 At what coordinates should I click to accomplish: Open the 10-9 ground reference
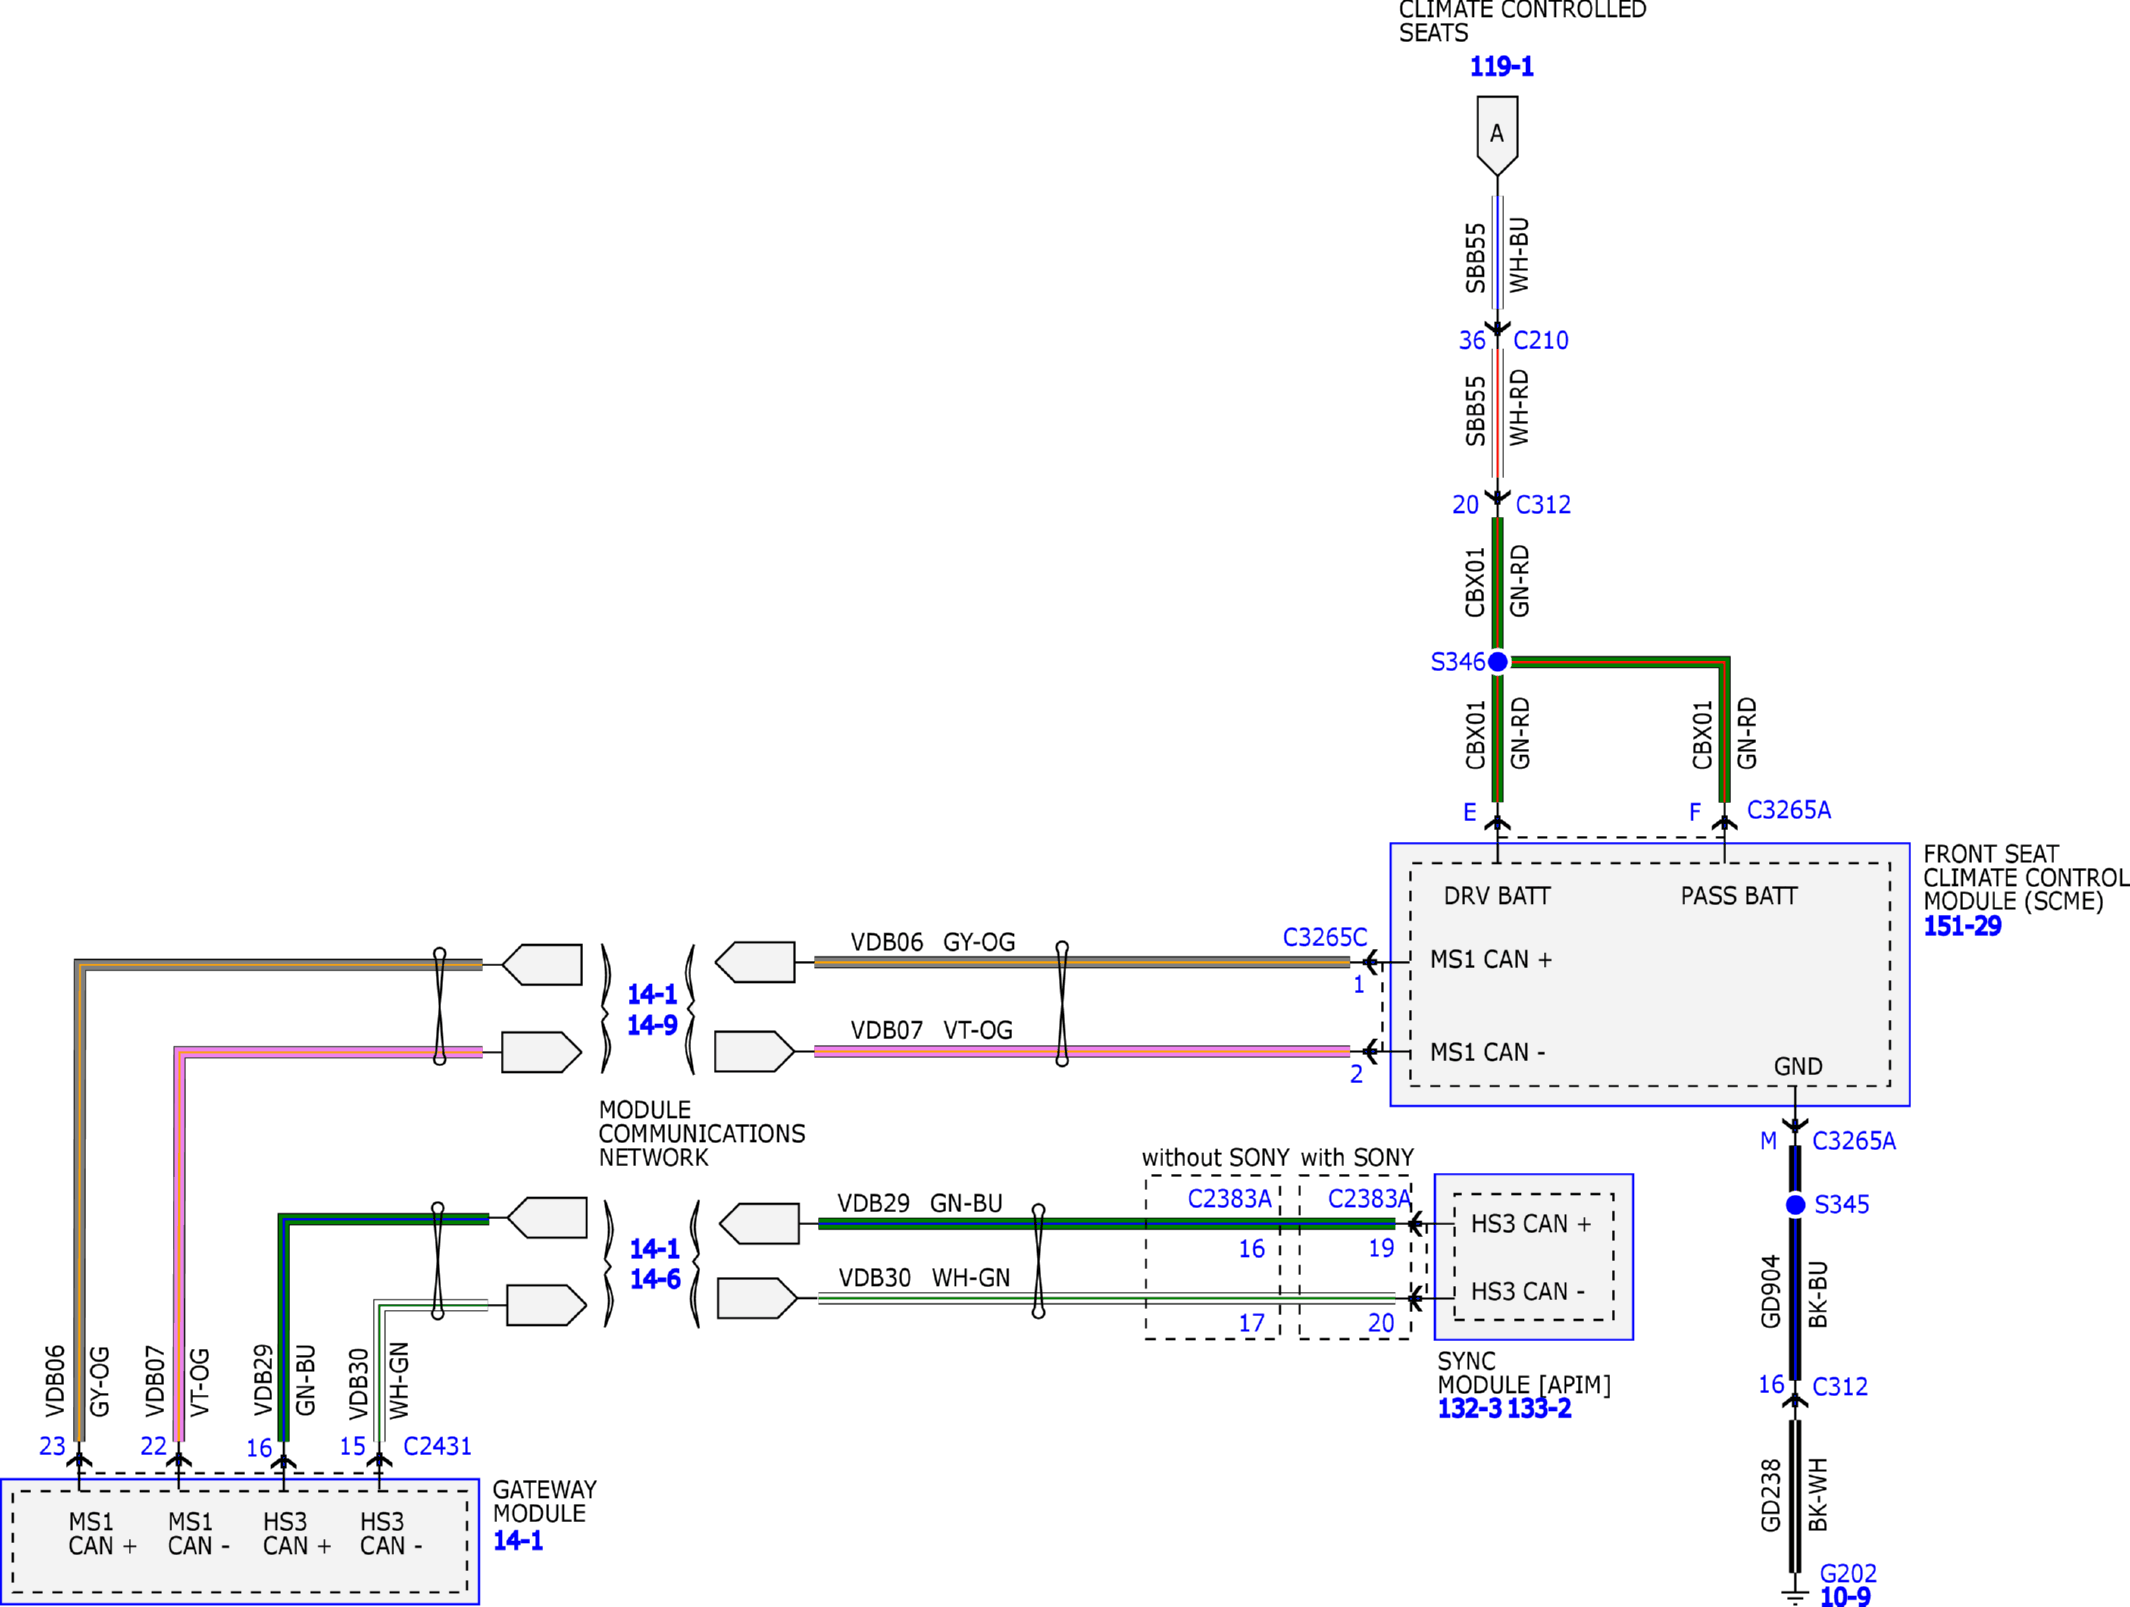click(1845, 1598)
